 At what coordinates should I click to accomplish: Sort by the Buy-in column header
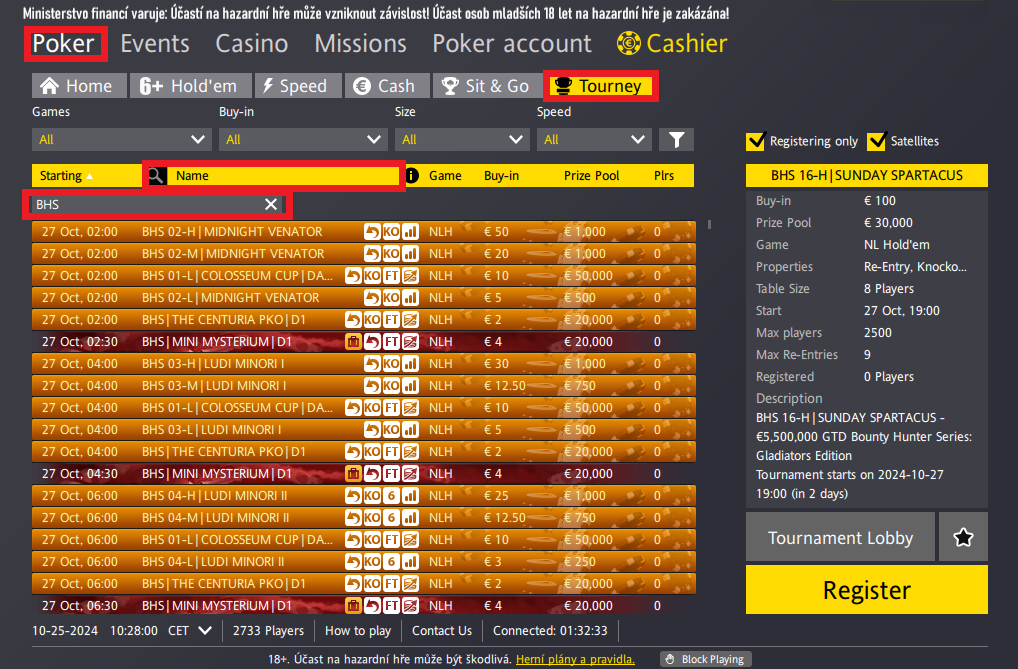click(501, 175)
